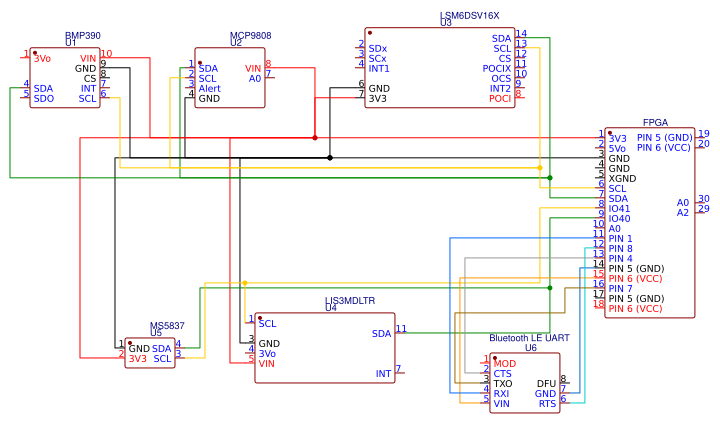Select the red POCI pin label
This screenshot has width=720, height=423.
click(500, 98)
